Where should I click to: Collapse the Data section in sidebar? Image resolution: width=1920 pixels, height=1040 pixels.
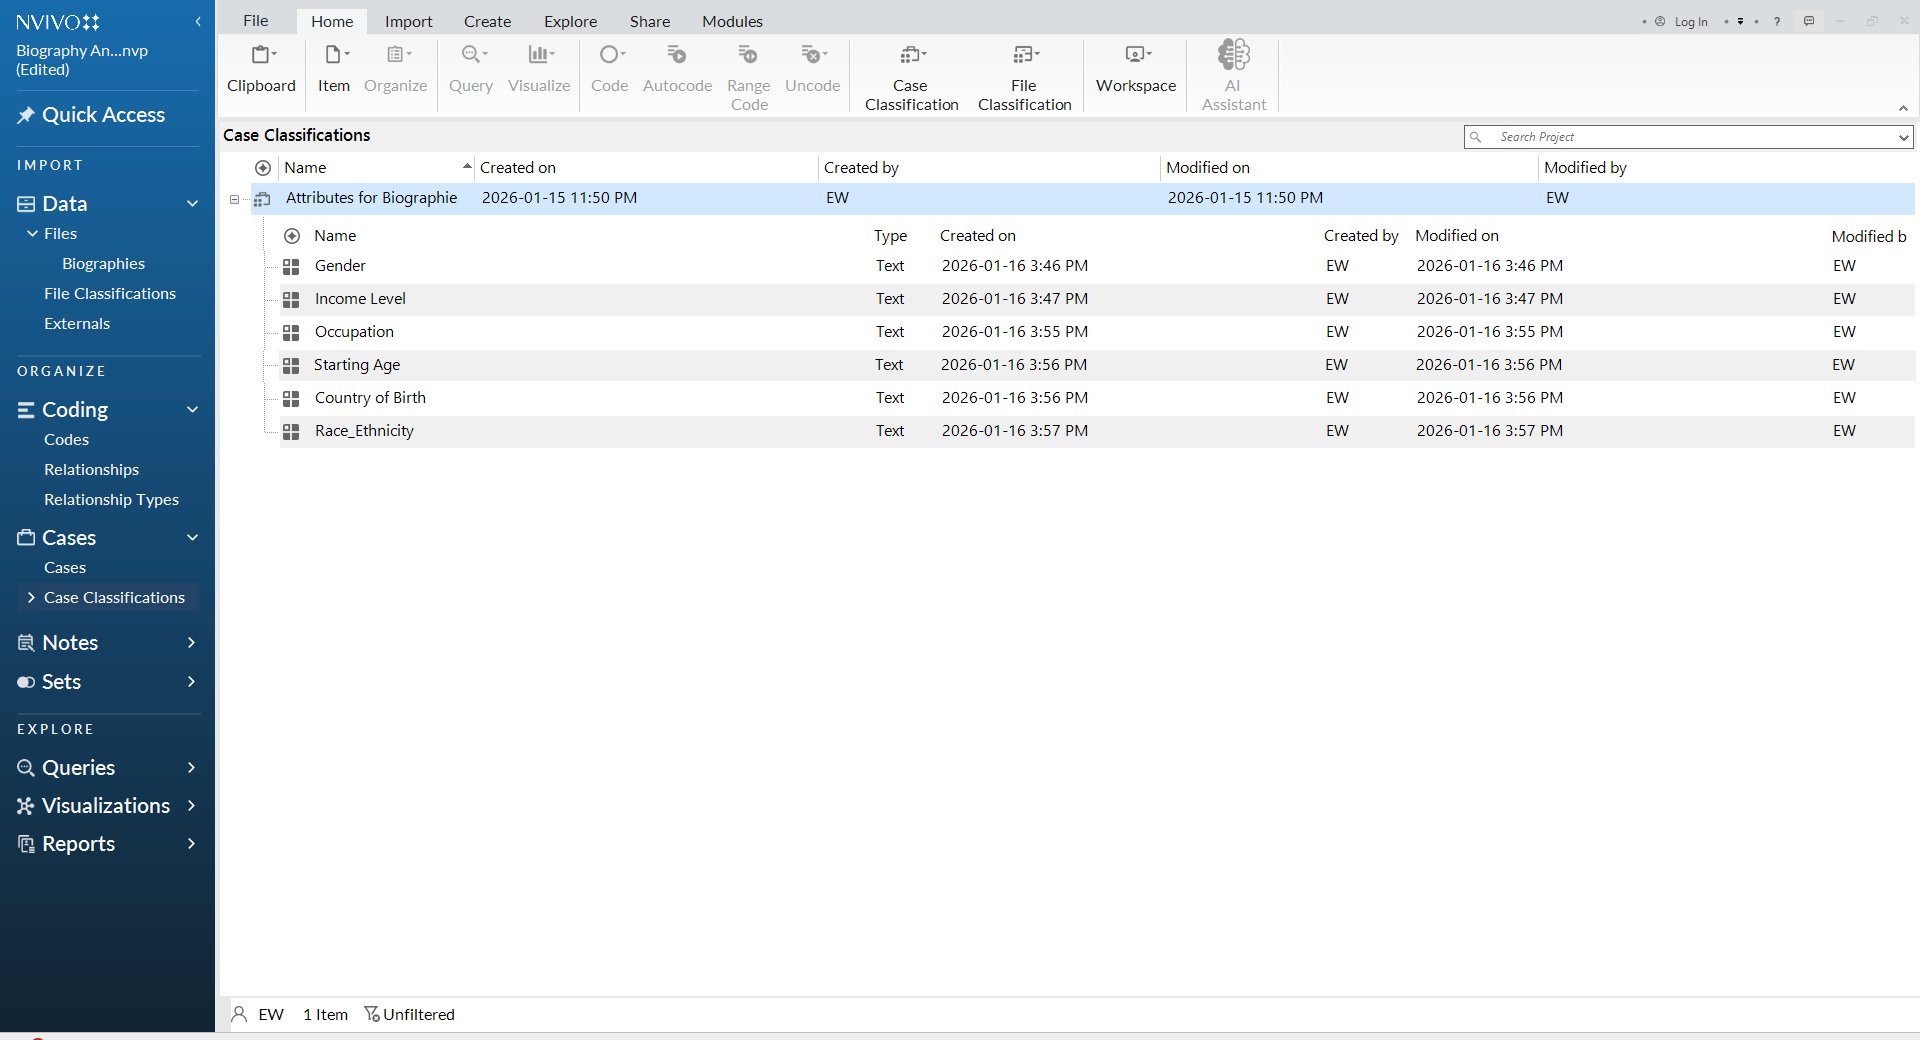tap(192, 204)
